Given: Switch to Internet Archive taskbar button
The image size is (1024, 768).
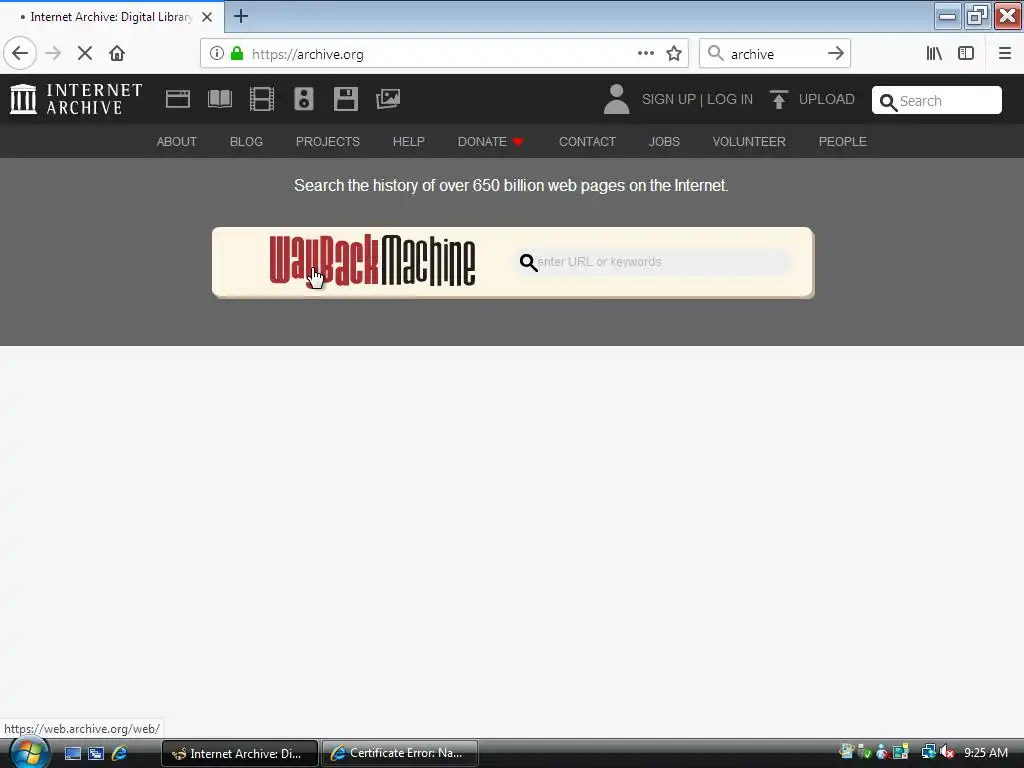Looking at the screenshot, I should pyautogui.click(x=240, y=754).
